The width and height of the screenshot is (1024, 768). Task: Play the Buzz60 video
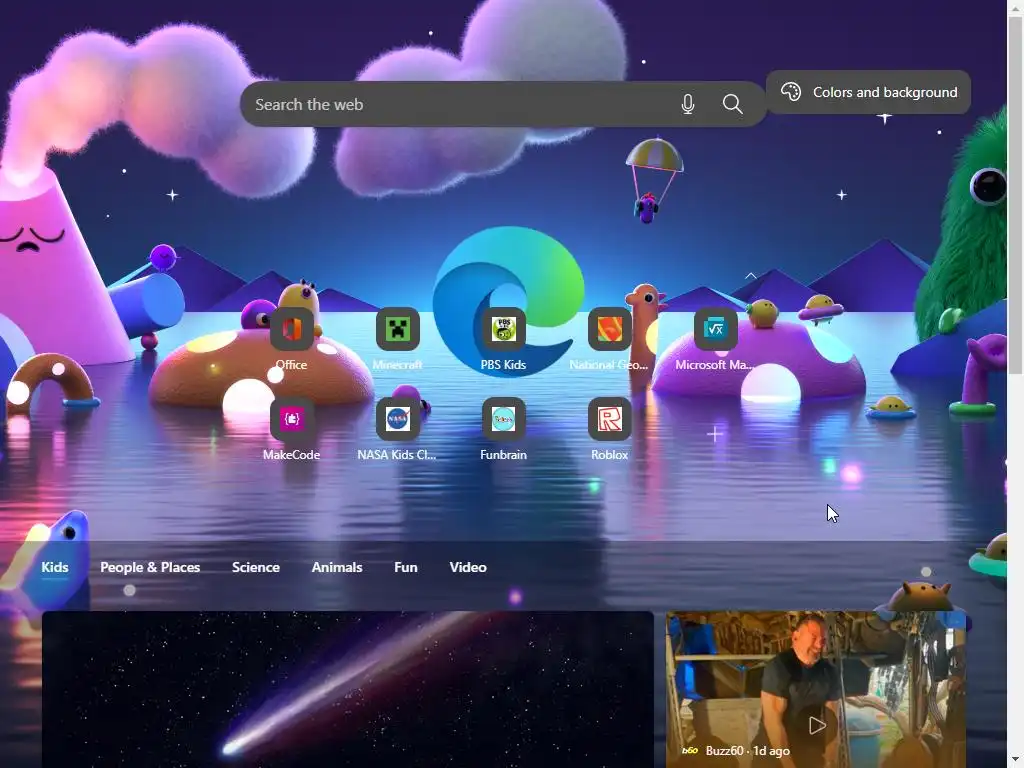click(x=816, y=725)
